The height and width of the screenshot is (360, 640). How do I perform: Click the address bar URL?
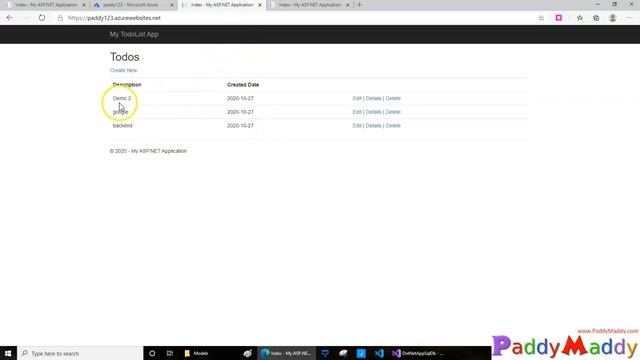(114, 18)
